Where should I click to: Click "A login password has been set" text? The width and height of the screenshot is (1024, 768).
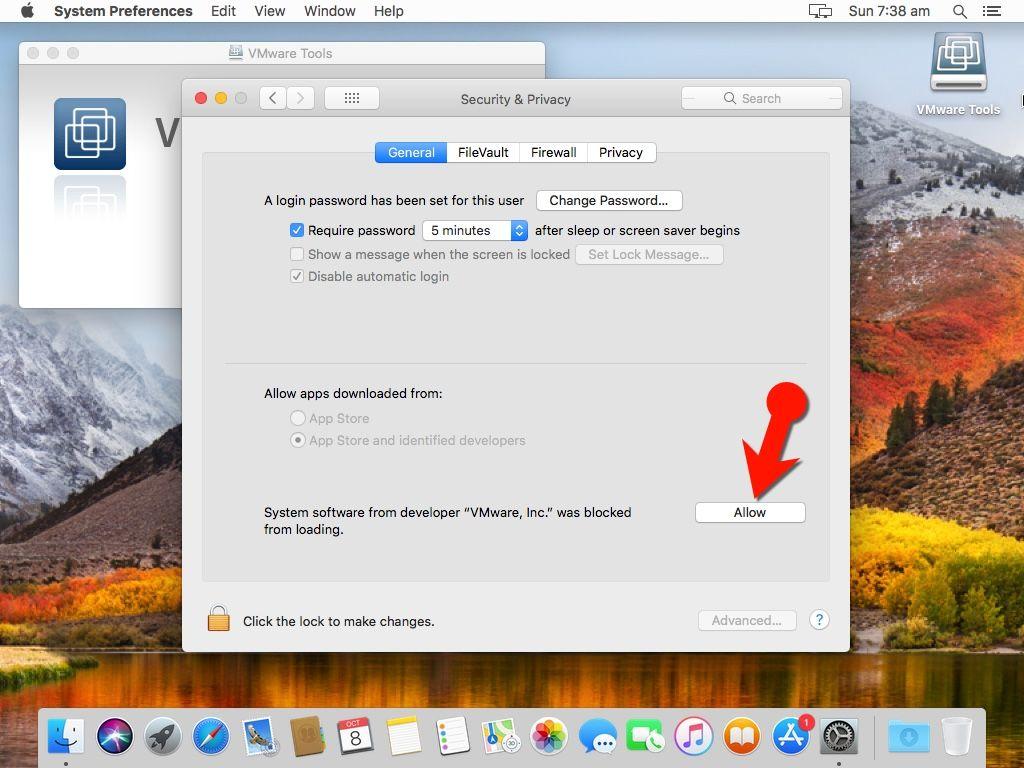click(394, 200)
